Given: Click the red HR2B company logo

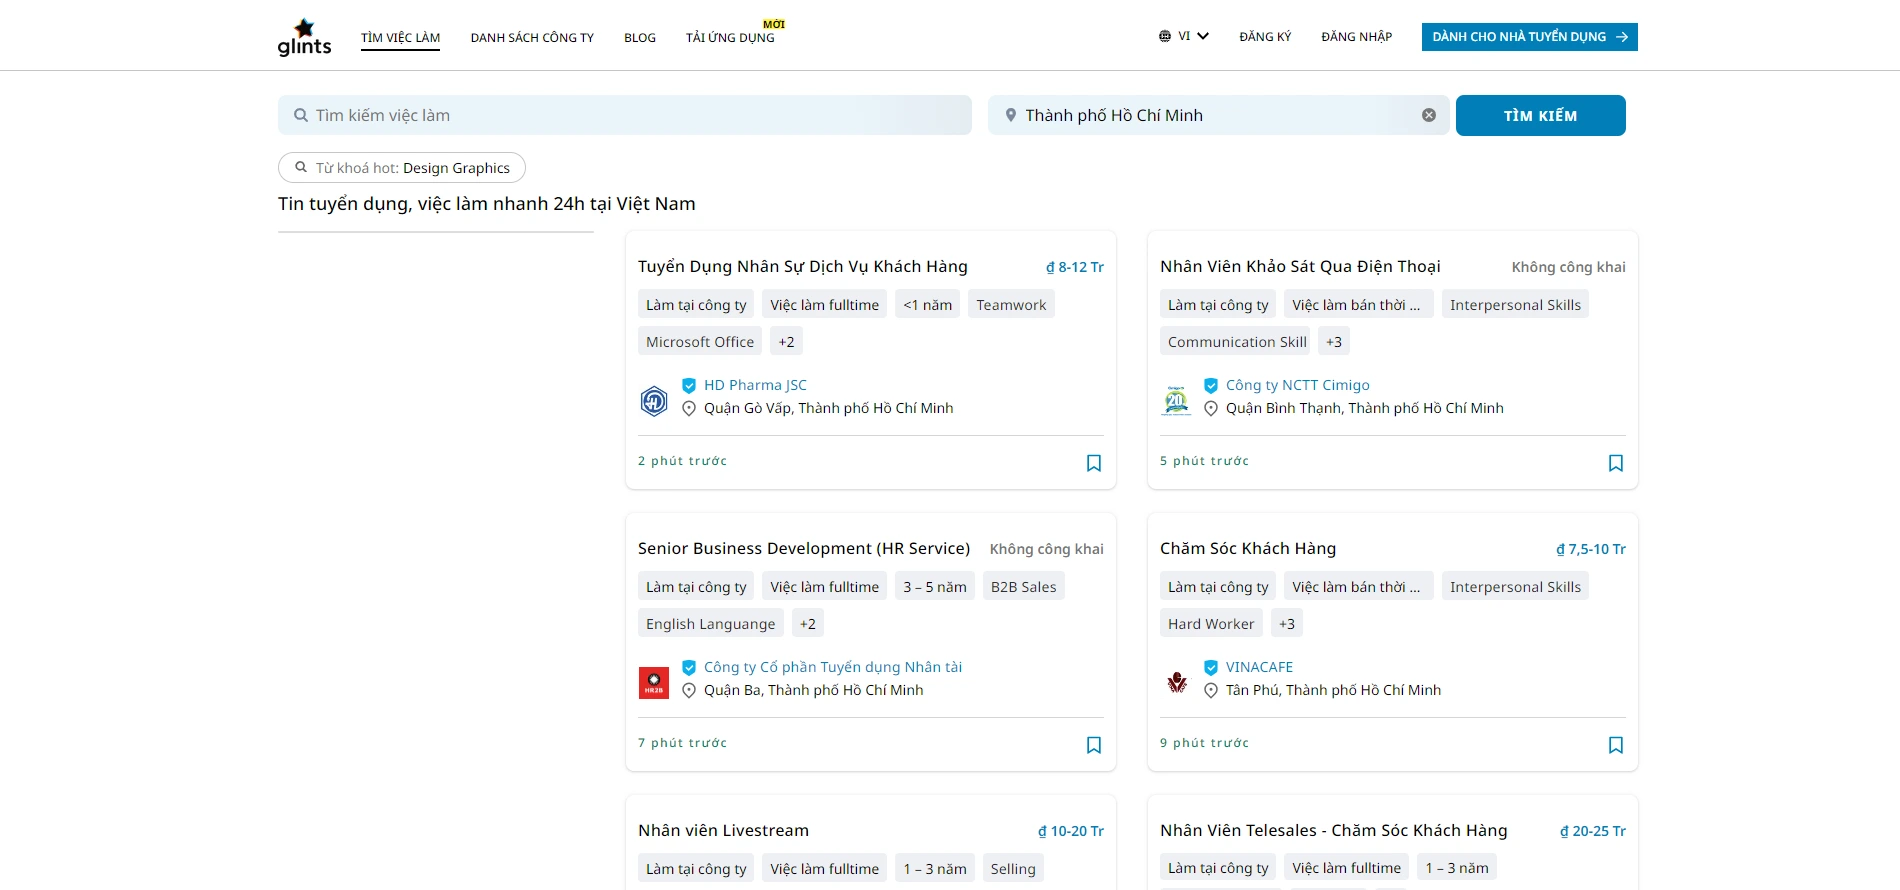Looking at the screenshot, I should 654,683.
